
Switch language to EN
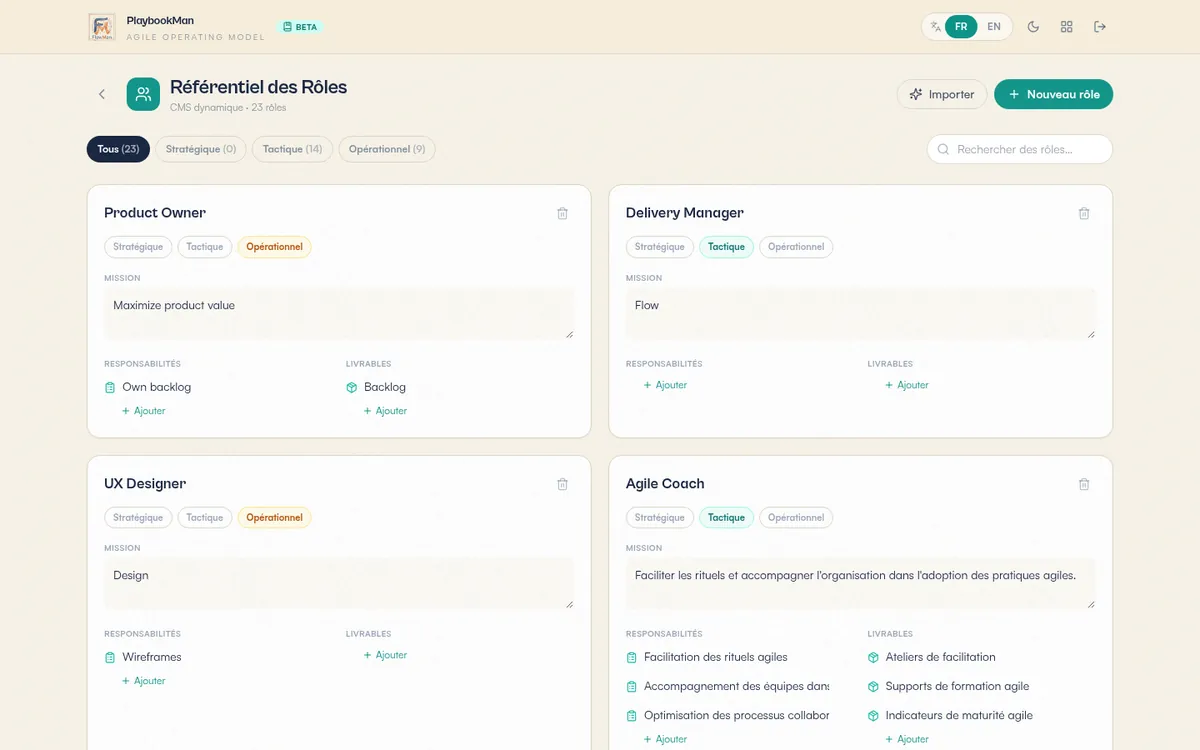994,27
